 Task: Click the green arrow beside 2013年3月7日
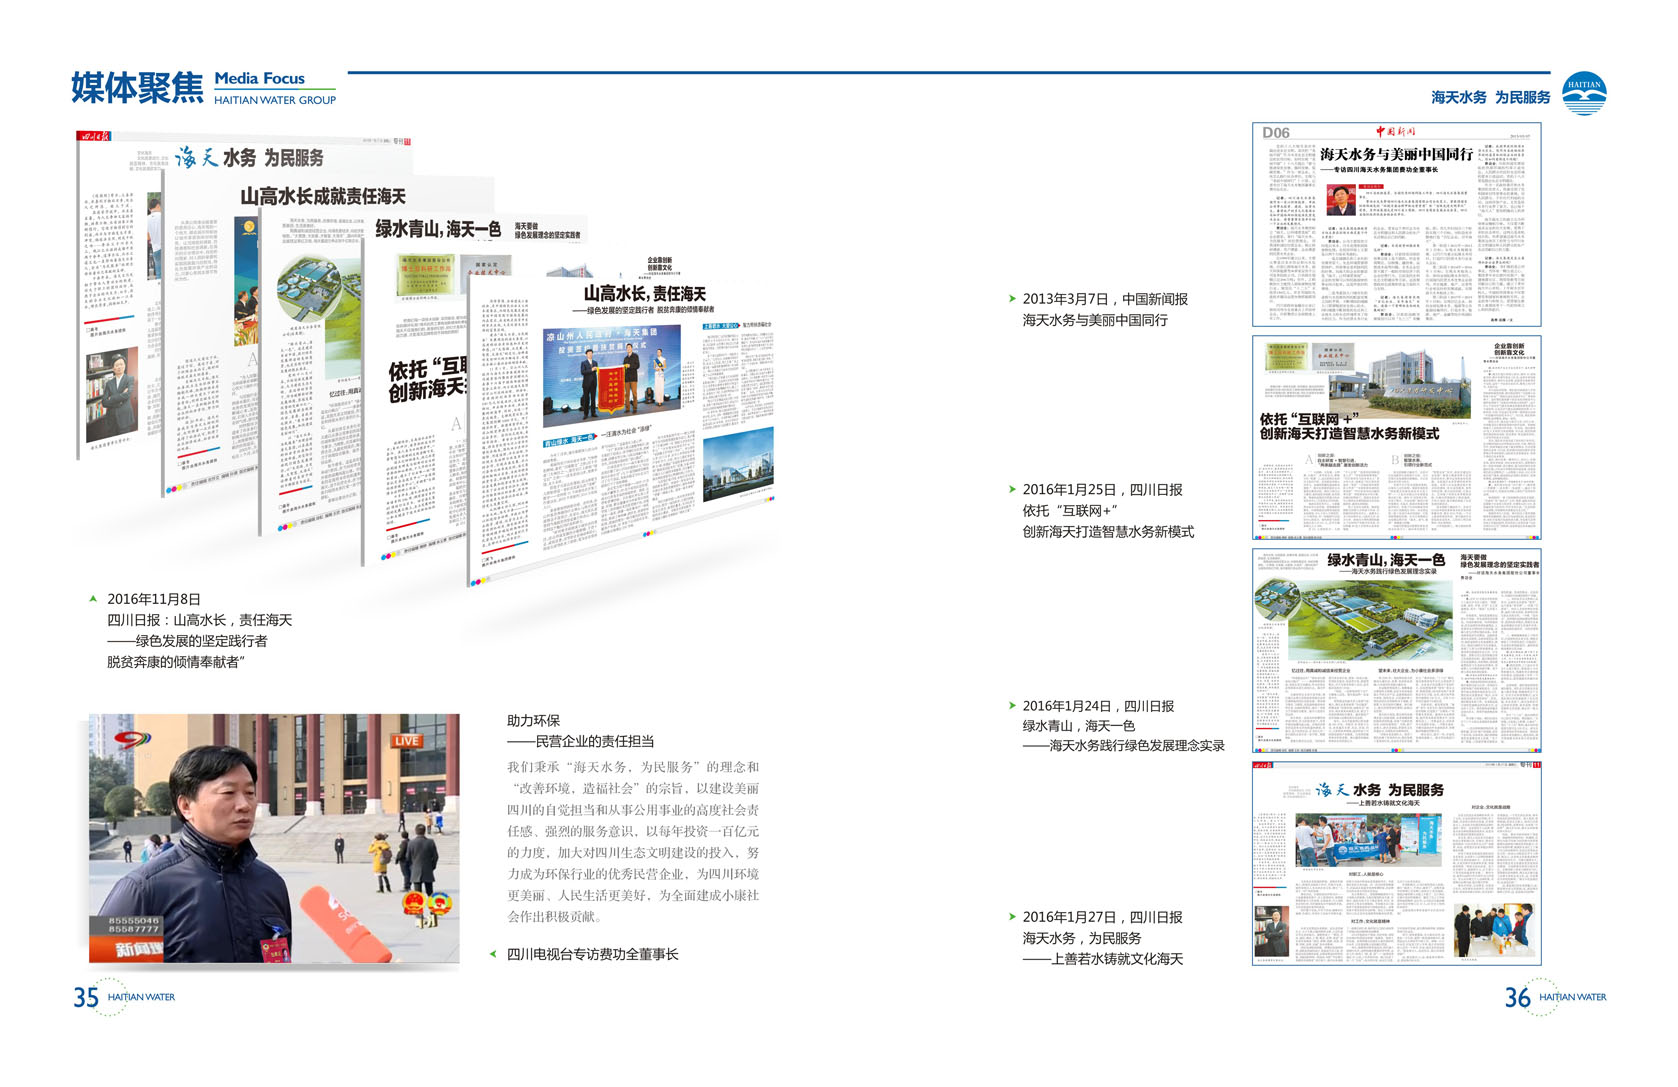click(1012, 299)
